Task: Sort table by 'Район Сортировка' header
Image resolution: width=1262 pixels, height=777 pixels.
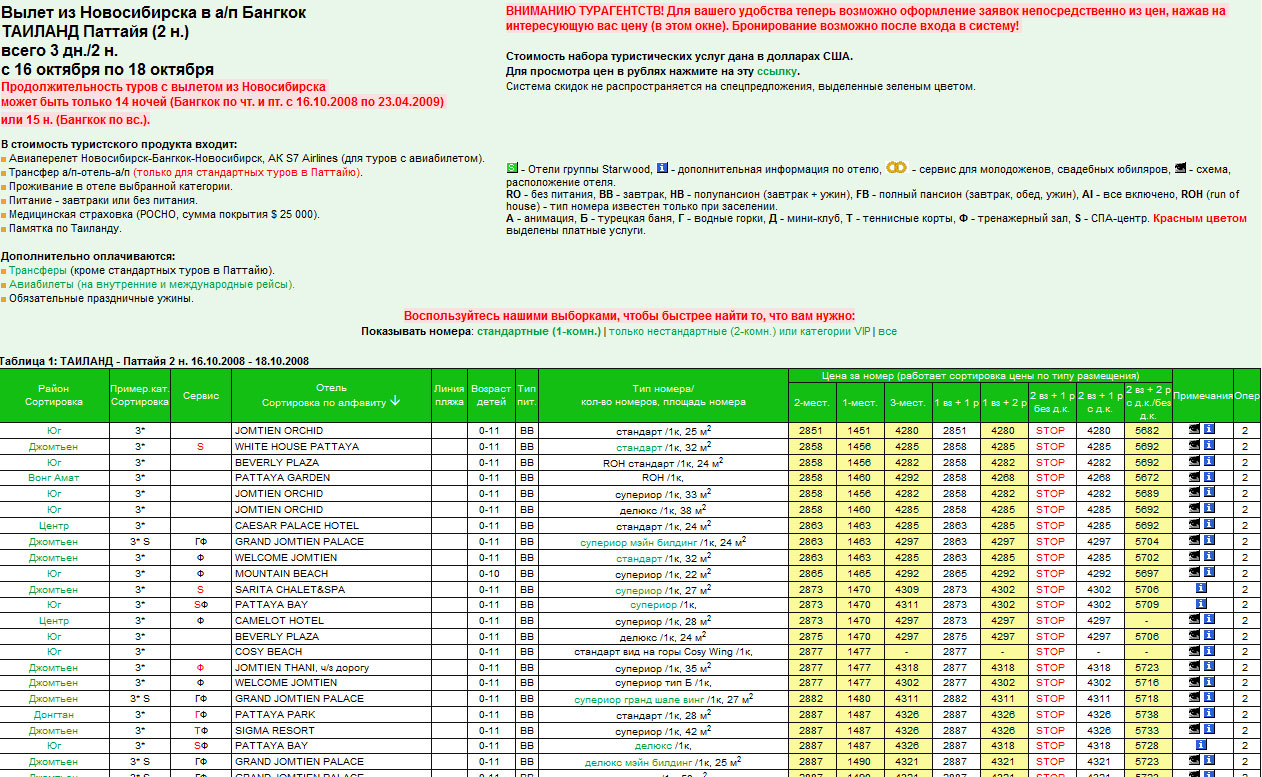Action: pyautogui.click(x=54, y=395)
